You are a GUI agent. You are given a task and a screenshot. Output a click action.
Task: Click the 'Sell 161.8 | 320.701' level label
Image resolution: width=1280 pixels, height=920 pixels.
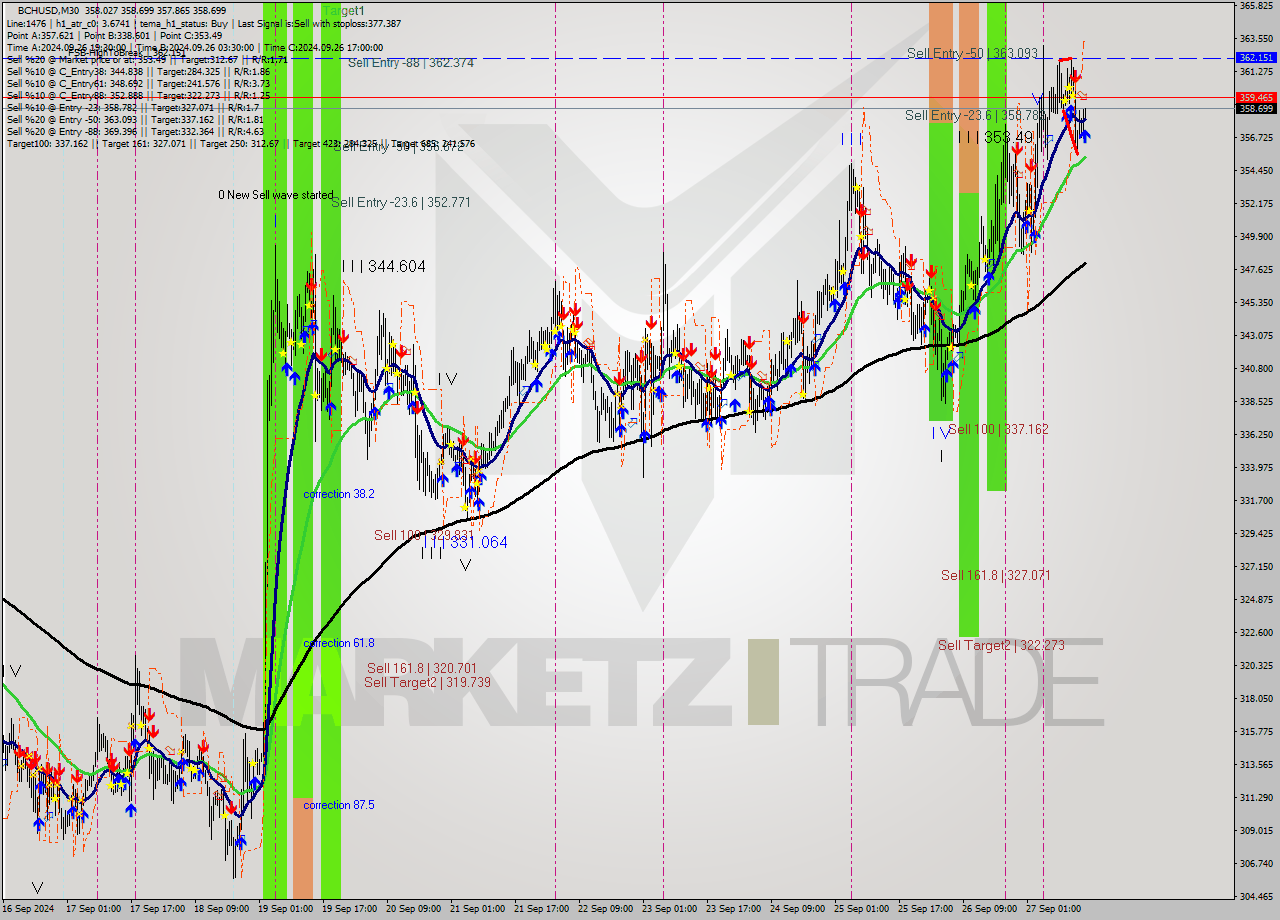(x=421, y=668)
